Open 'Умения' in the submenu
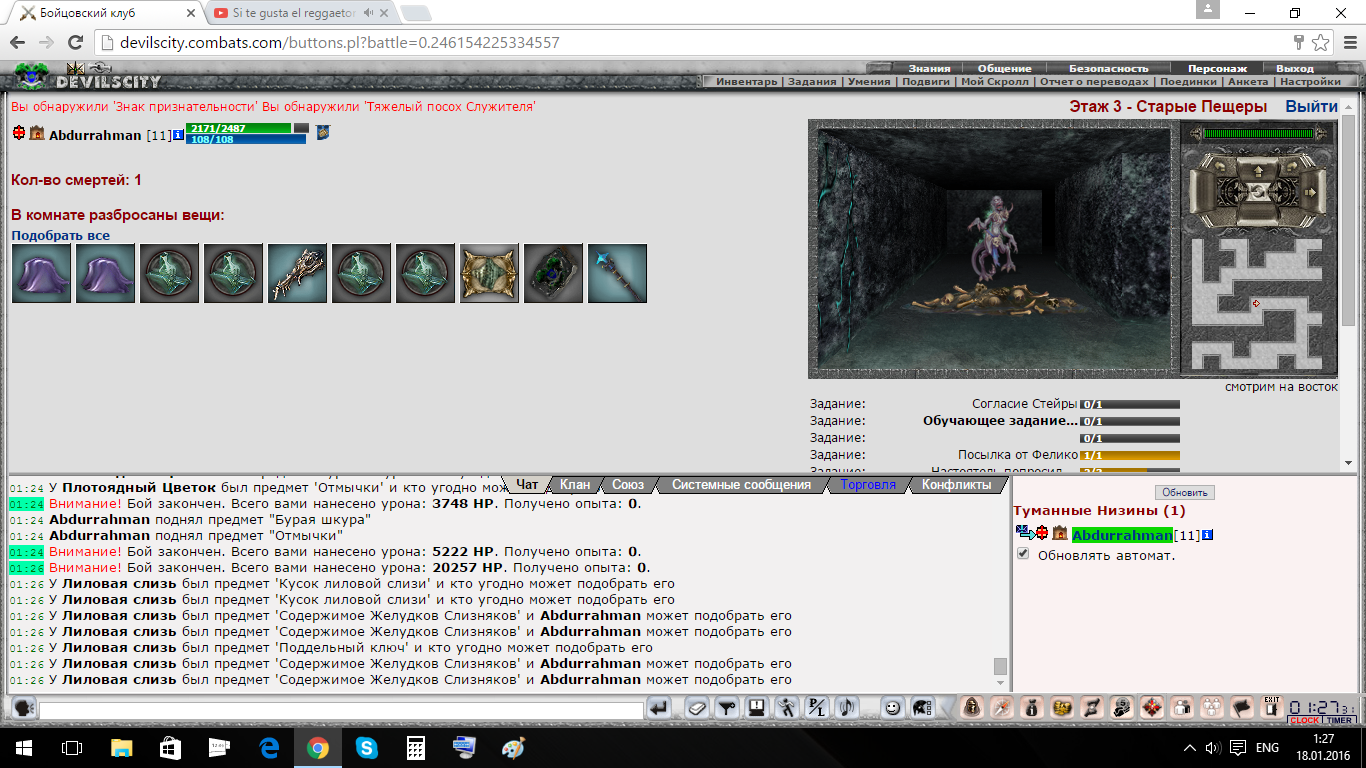The image size is (1366, 768). tap(869, 82)
